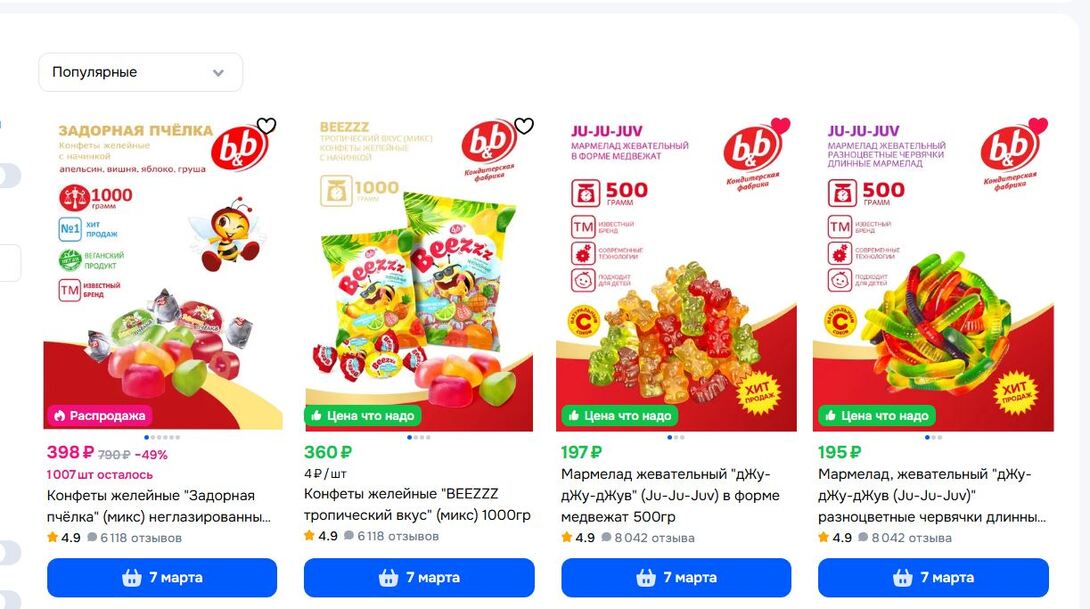Add BEEZZZ candy to cart, 7 марта button
Image resolution: width=1090 pixels, height=609 pixels.
[419, 578]
